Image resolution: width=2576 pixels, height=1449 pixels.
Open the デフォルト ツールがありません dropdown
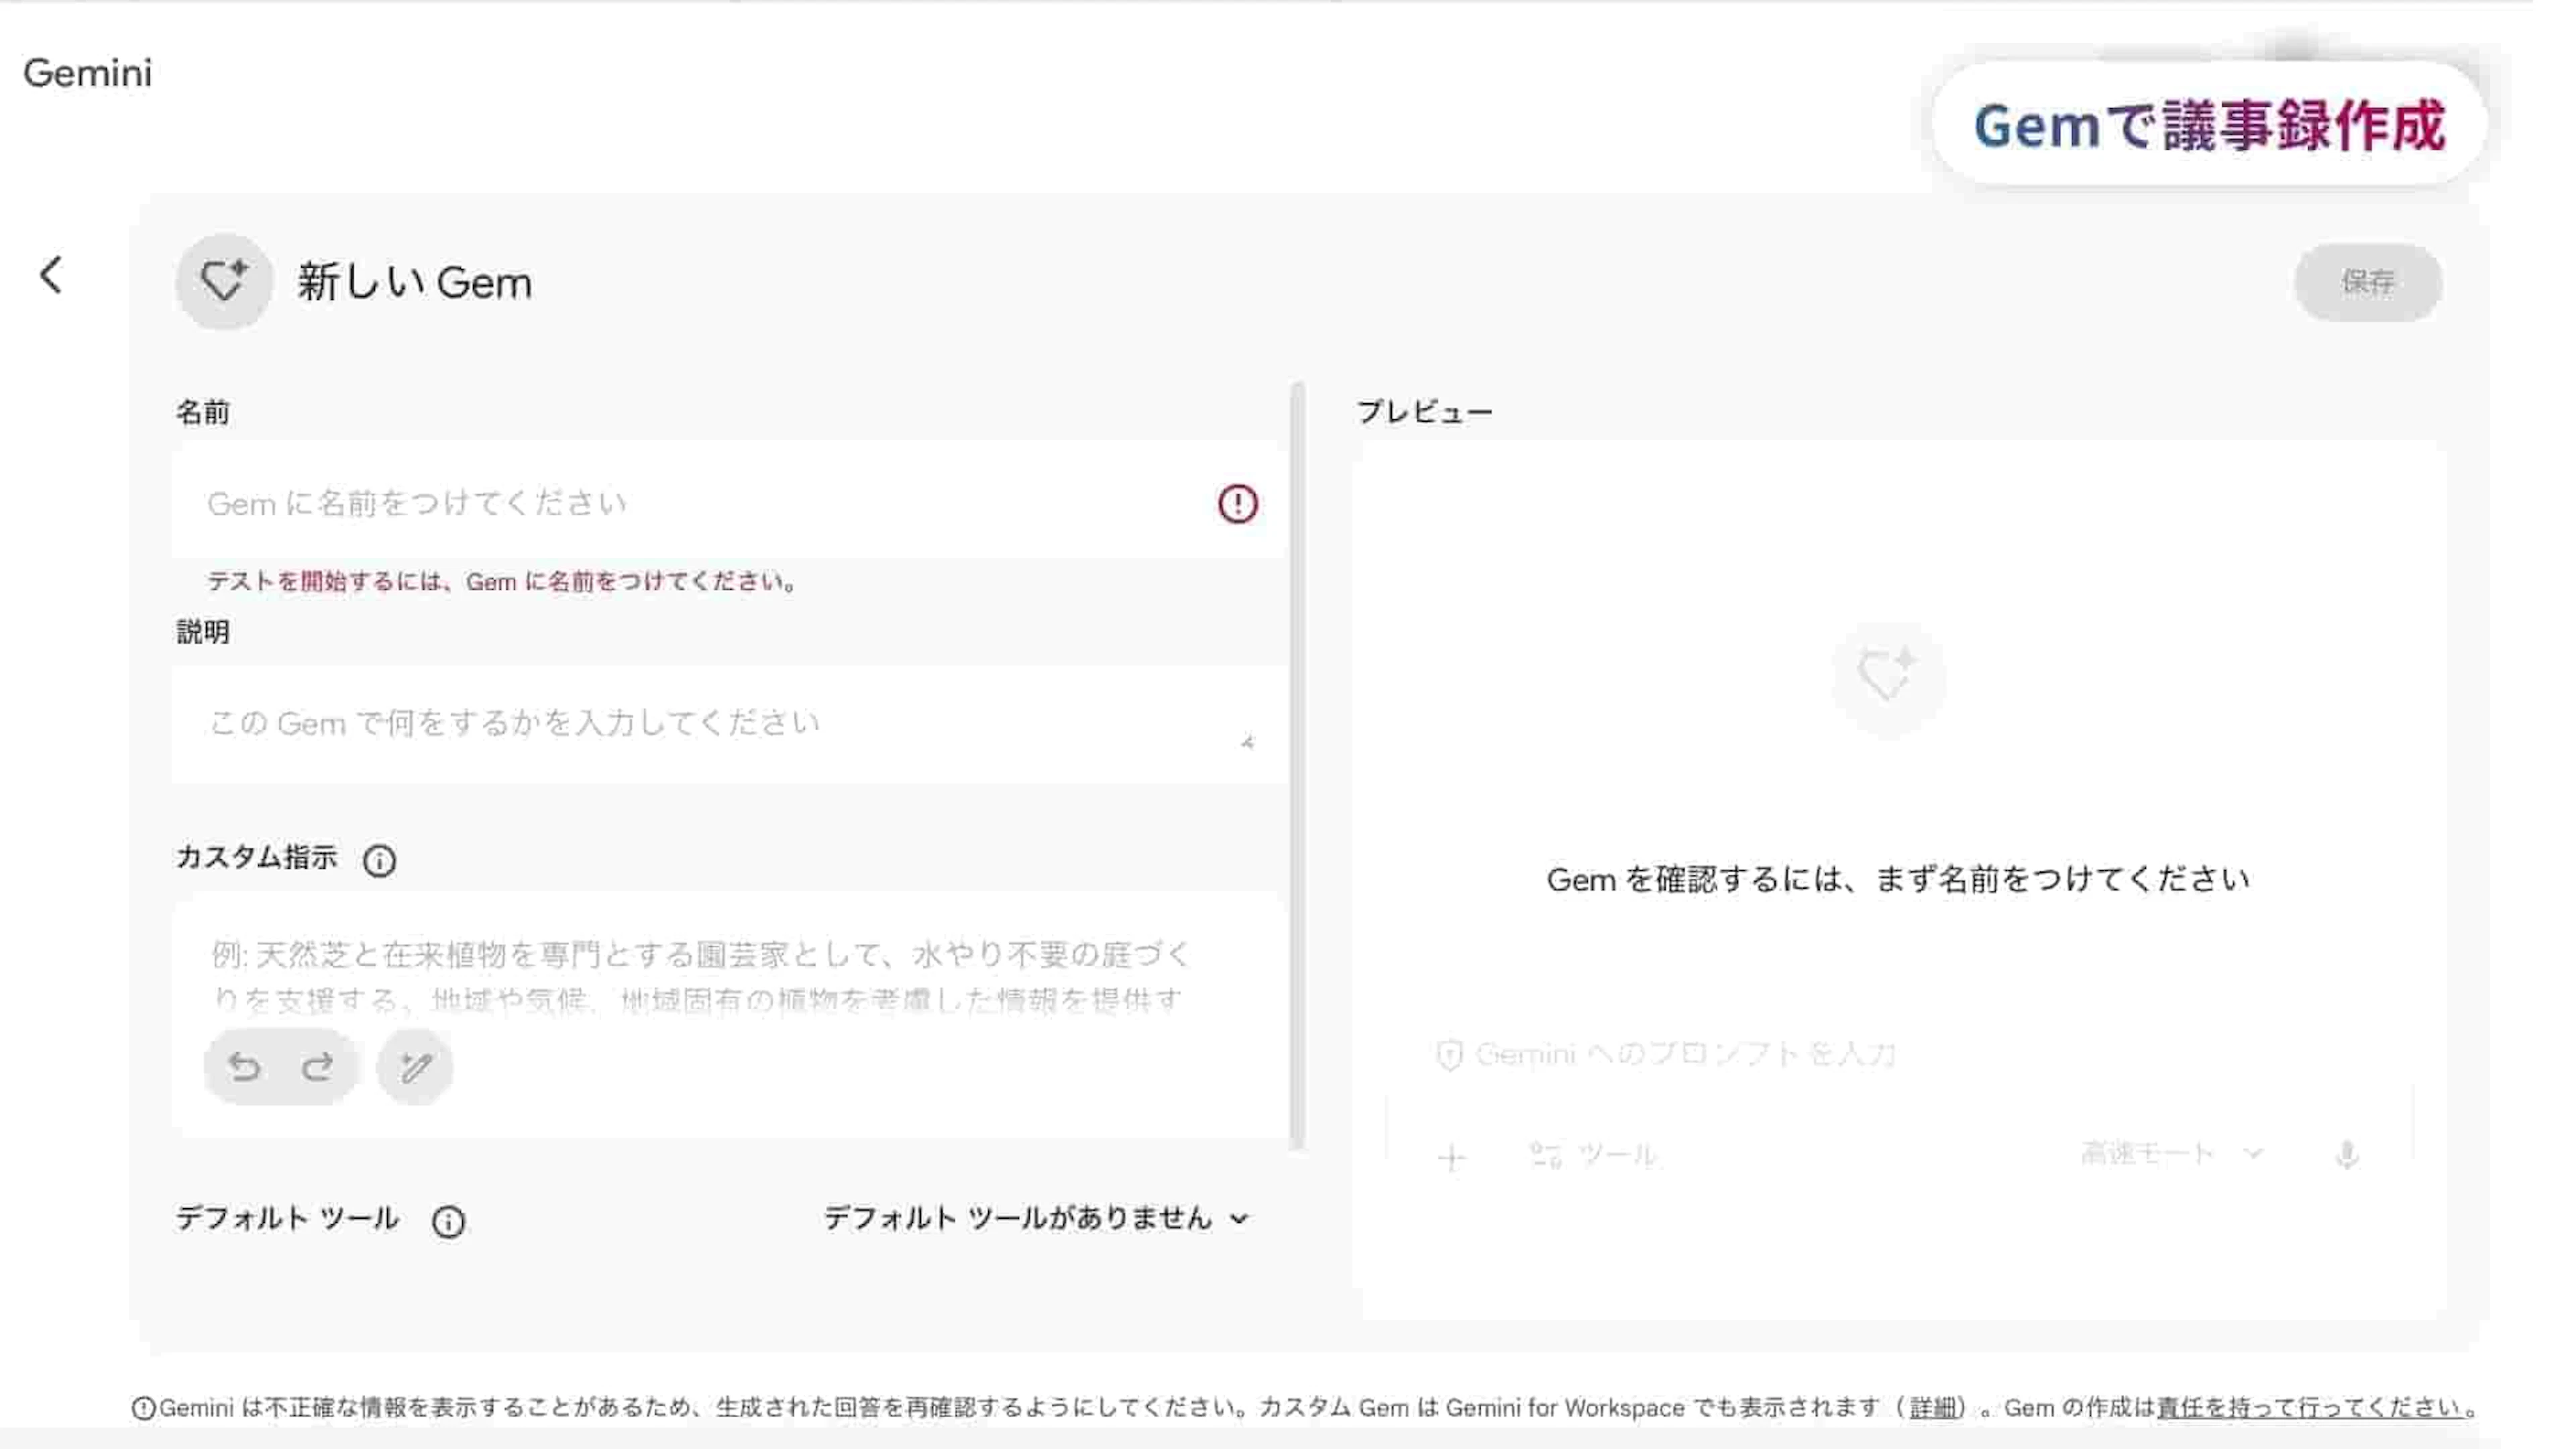[x=1036, y=1219]
